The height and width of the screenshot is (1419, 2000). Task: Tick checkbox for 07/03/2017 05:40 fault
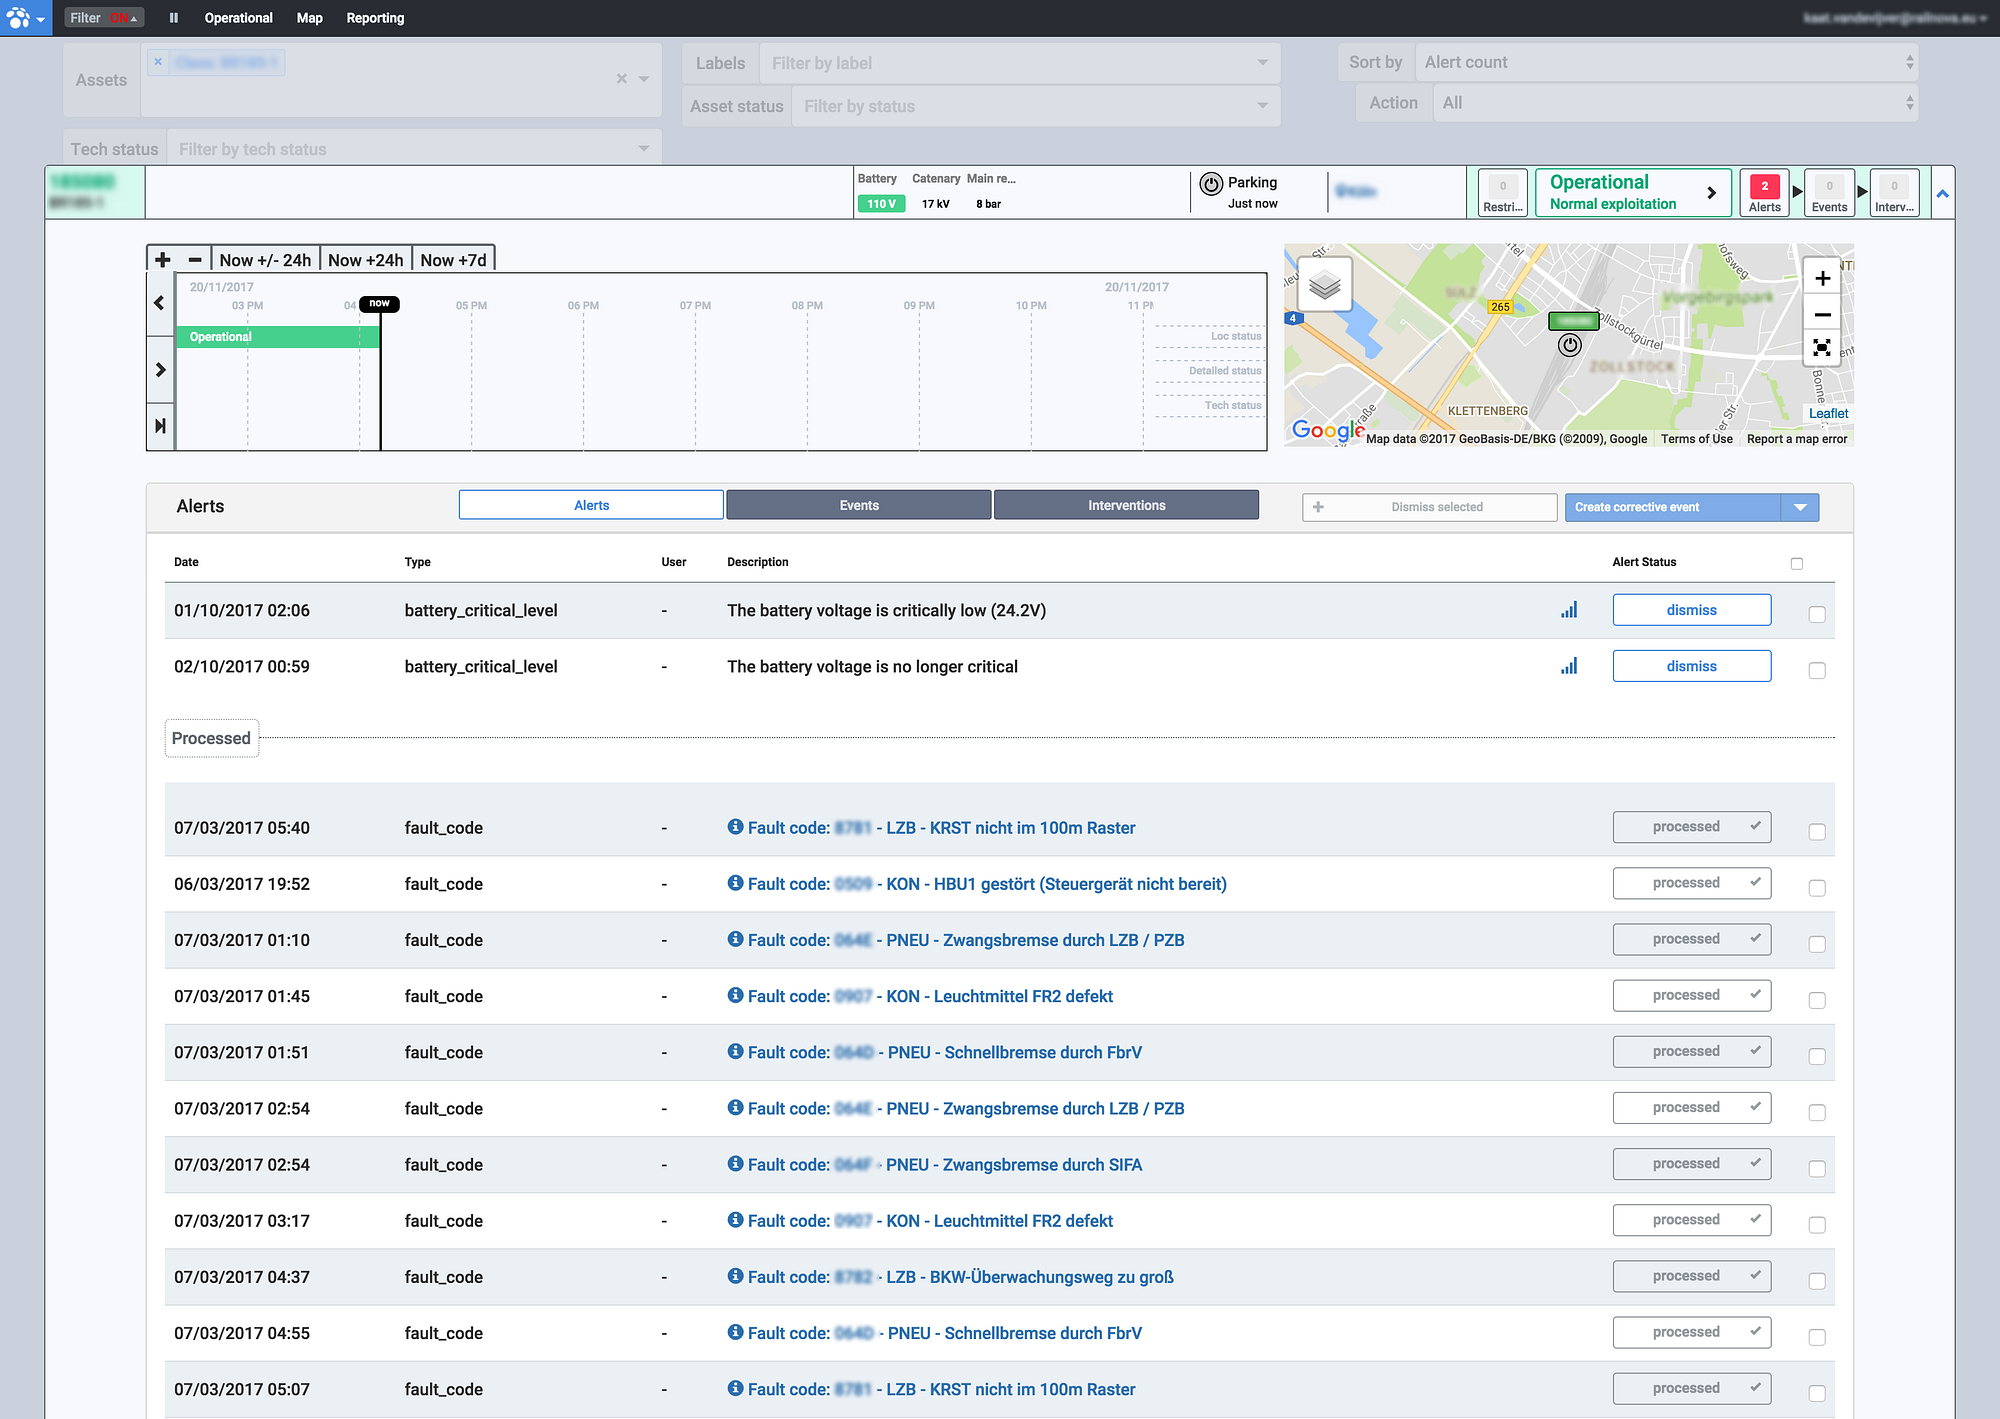tap(1817, 832)
